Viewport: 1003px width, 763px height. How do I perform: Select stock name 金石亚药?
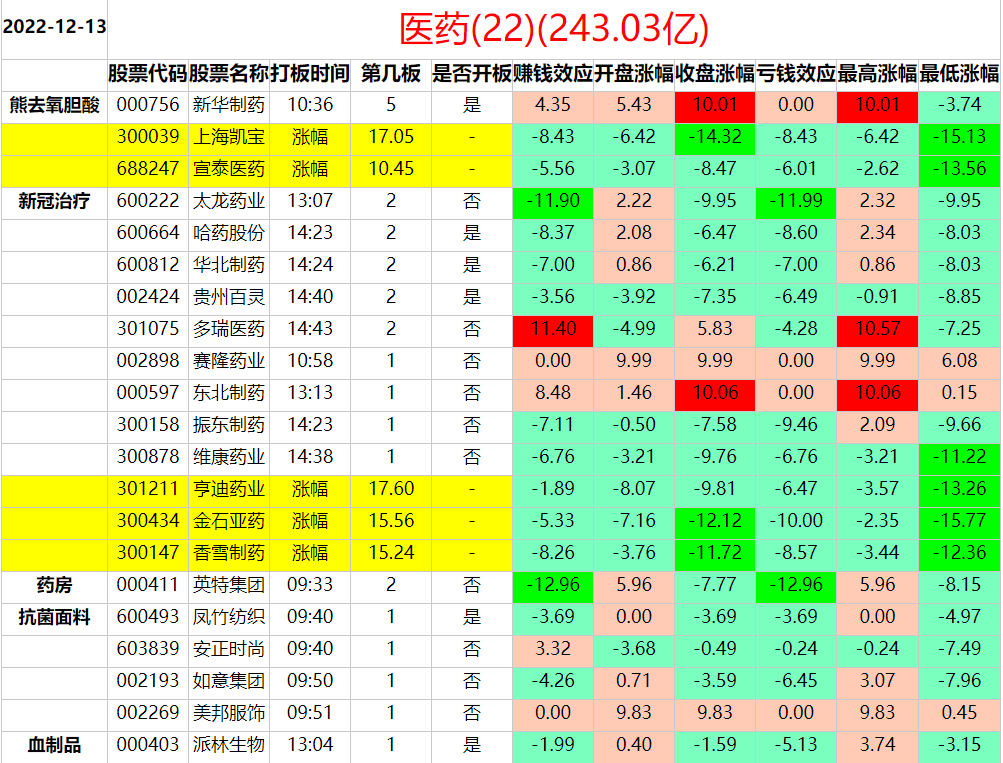click(x=229, y=521)
